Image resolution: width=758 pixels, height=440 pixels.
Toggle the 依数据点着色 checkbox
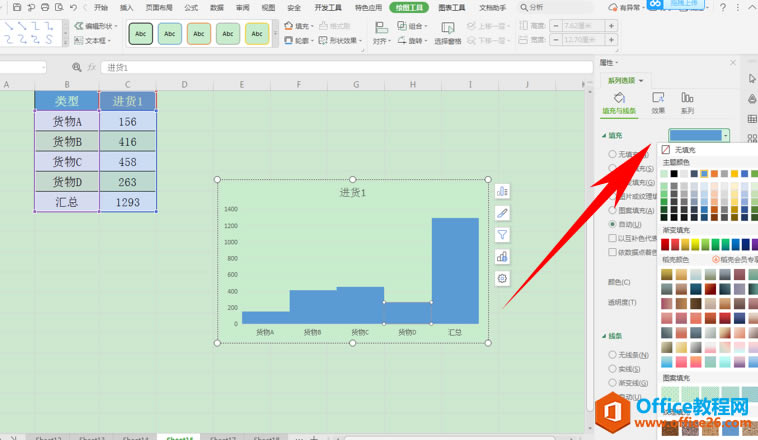click(612, 252)
